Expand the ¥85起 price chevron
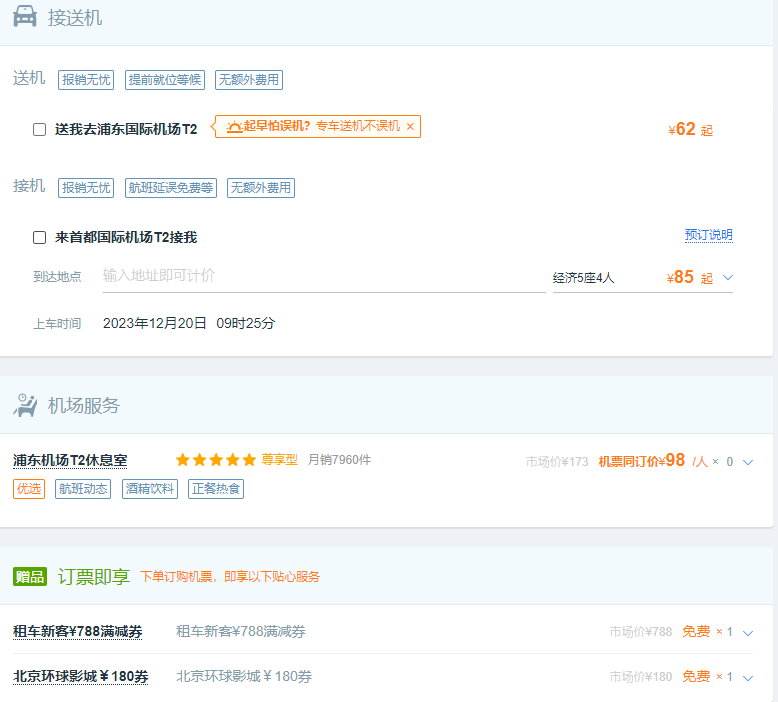 728,277
